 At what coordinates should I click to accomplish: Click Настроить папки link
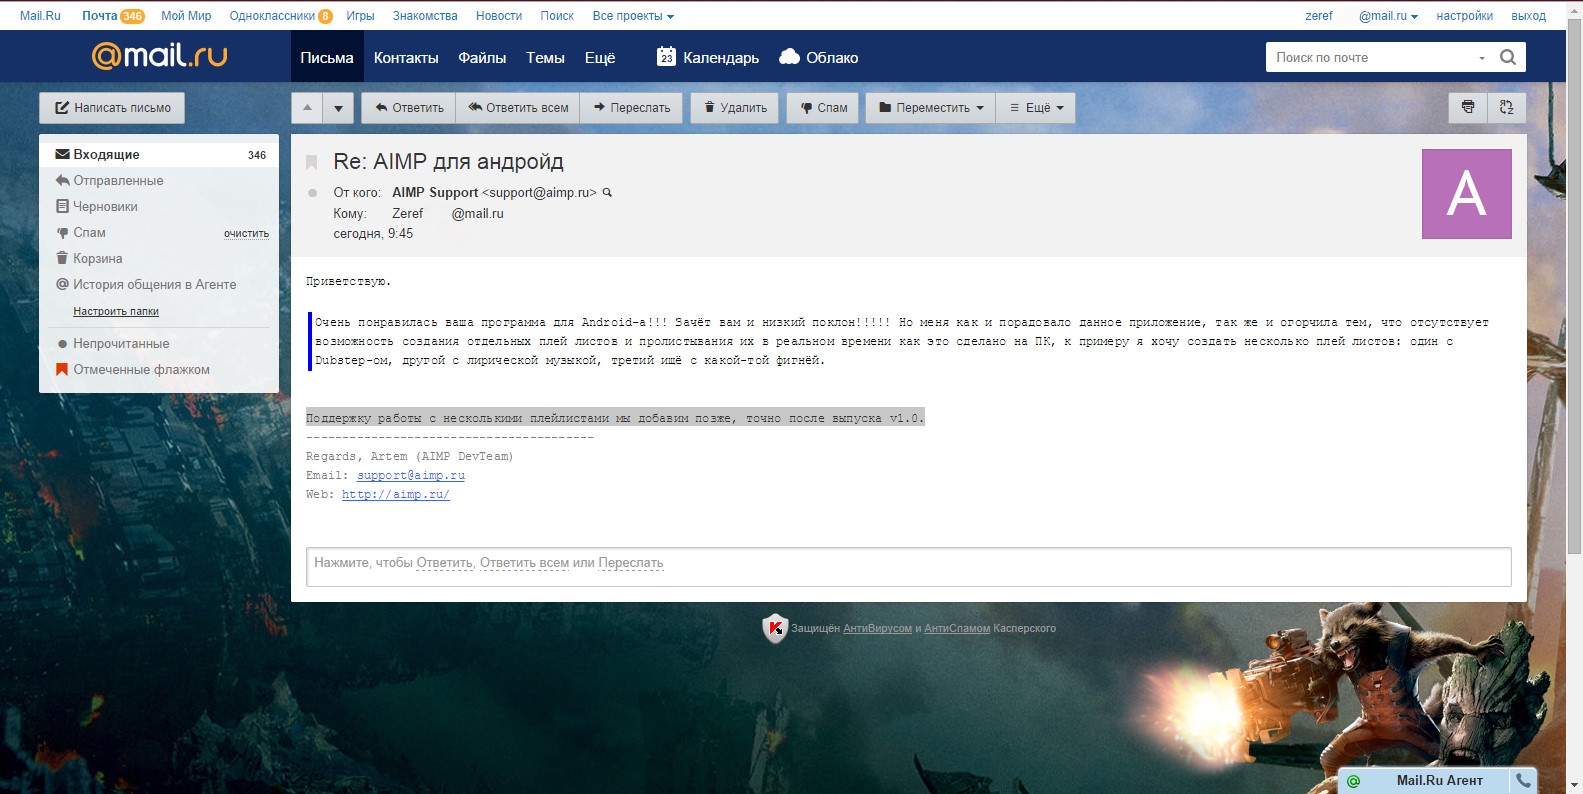coord(116,311)
